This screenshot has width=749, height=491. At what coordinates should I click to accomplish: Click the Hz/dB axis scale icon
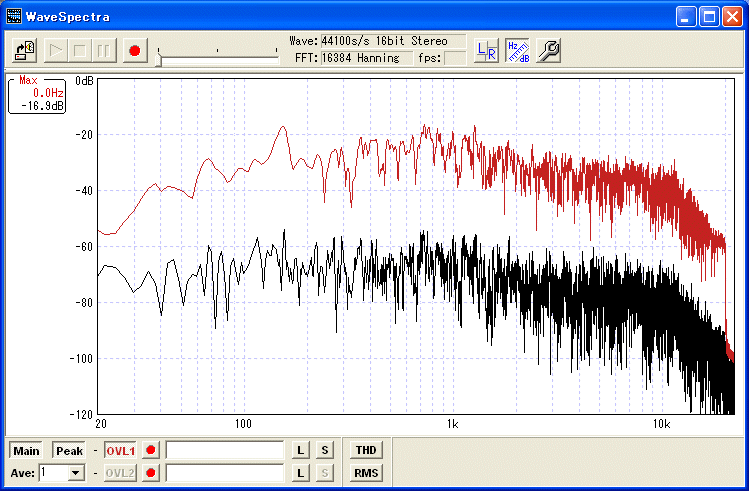[517, 51]
